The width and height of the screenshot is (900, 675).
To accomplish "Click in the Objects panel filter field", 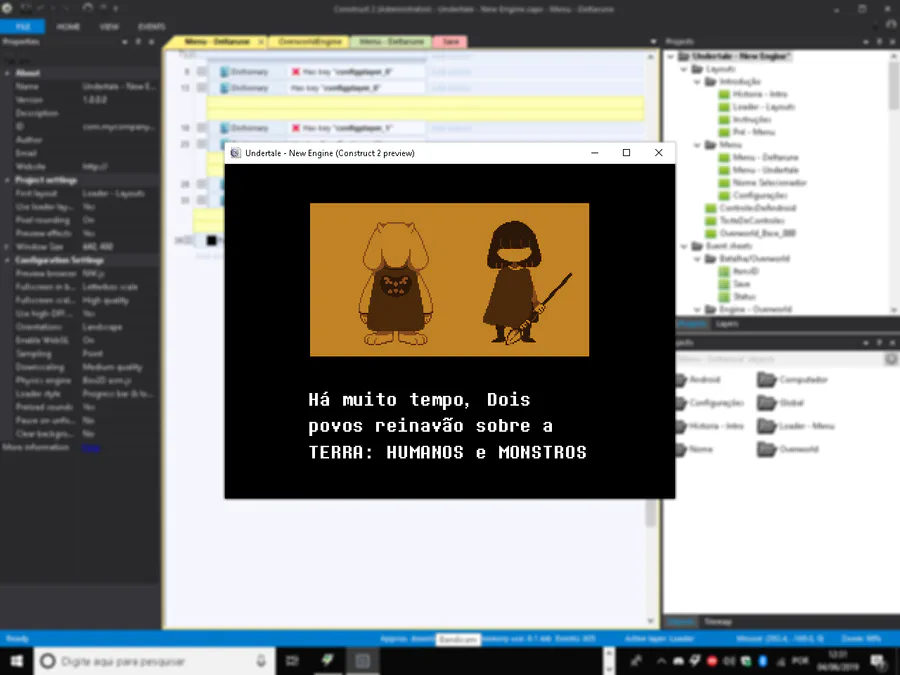I will [779, 359].
